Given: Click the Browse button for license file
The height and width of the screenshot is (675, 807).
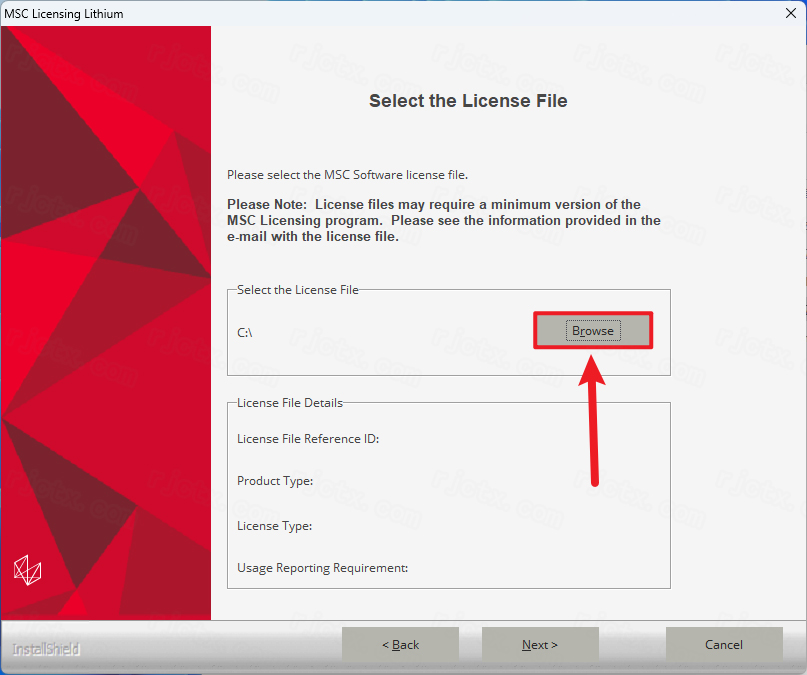Looking at the screenshot, I should pyautogui.click(x=593, y=330).
